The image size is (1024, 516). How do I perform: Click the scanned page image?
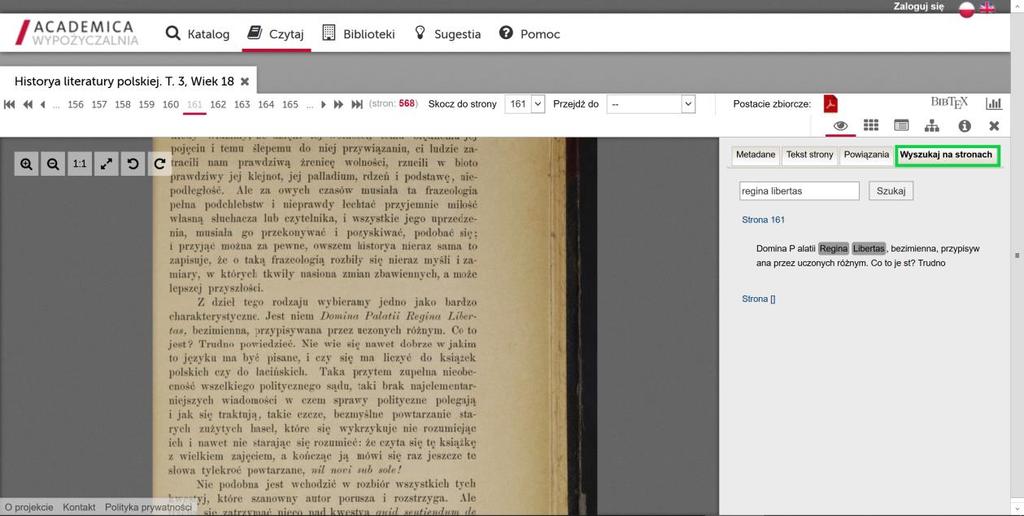374,327
